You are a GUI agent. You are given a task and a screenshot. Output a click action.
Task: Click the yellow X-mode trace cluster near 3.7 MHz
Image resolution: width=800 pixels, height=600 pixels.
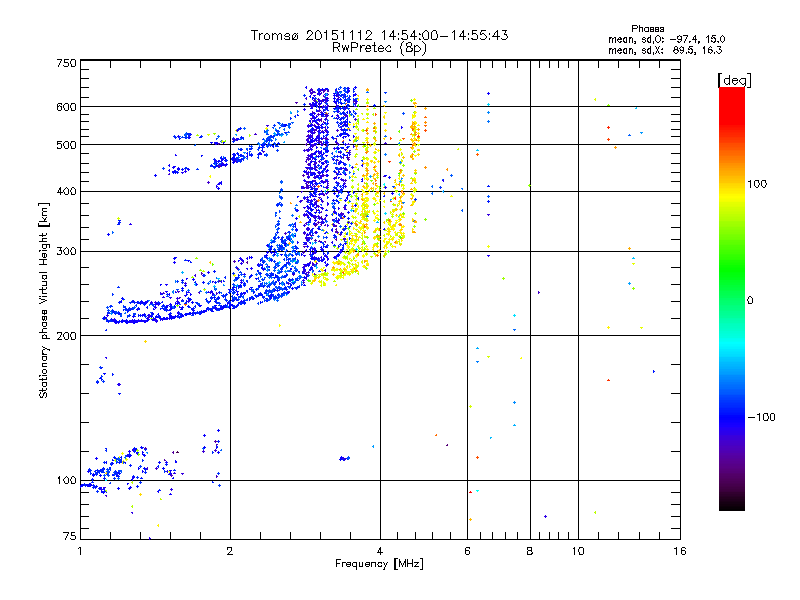click(x=366, y=204)
